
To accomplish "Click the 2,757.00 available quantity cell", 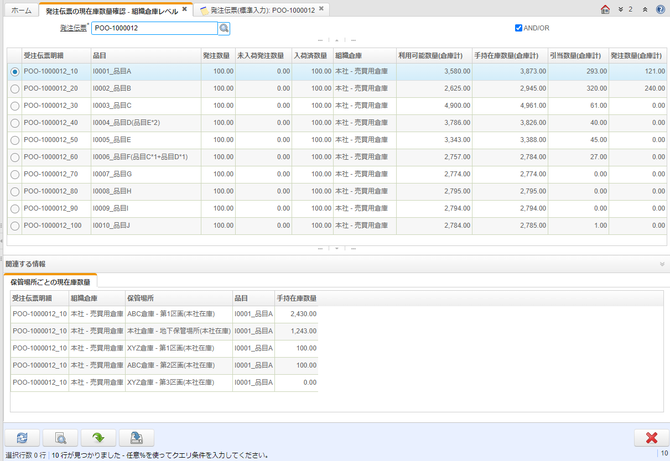I will (x=435, y=157).
